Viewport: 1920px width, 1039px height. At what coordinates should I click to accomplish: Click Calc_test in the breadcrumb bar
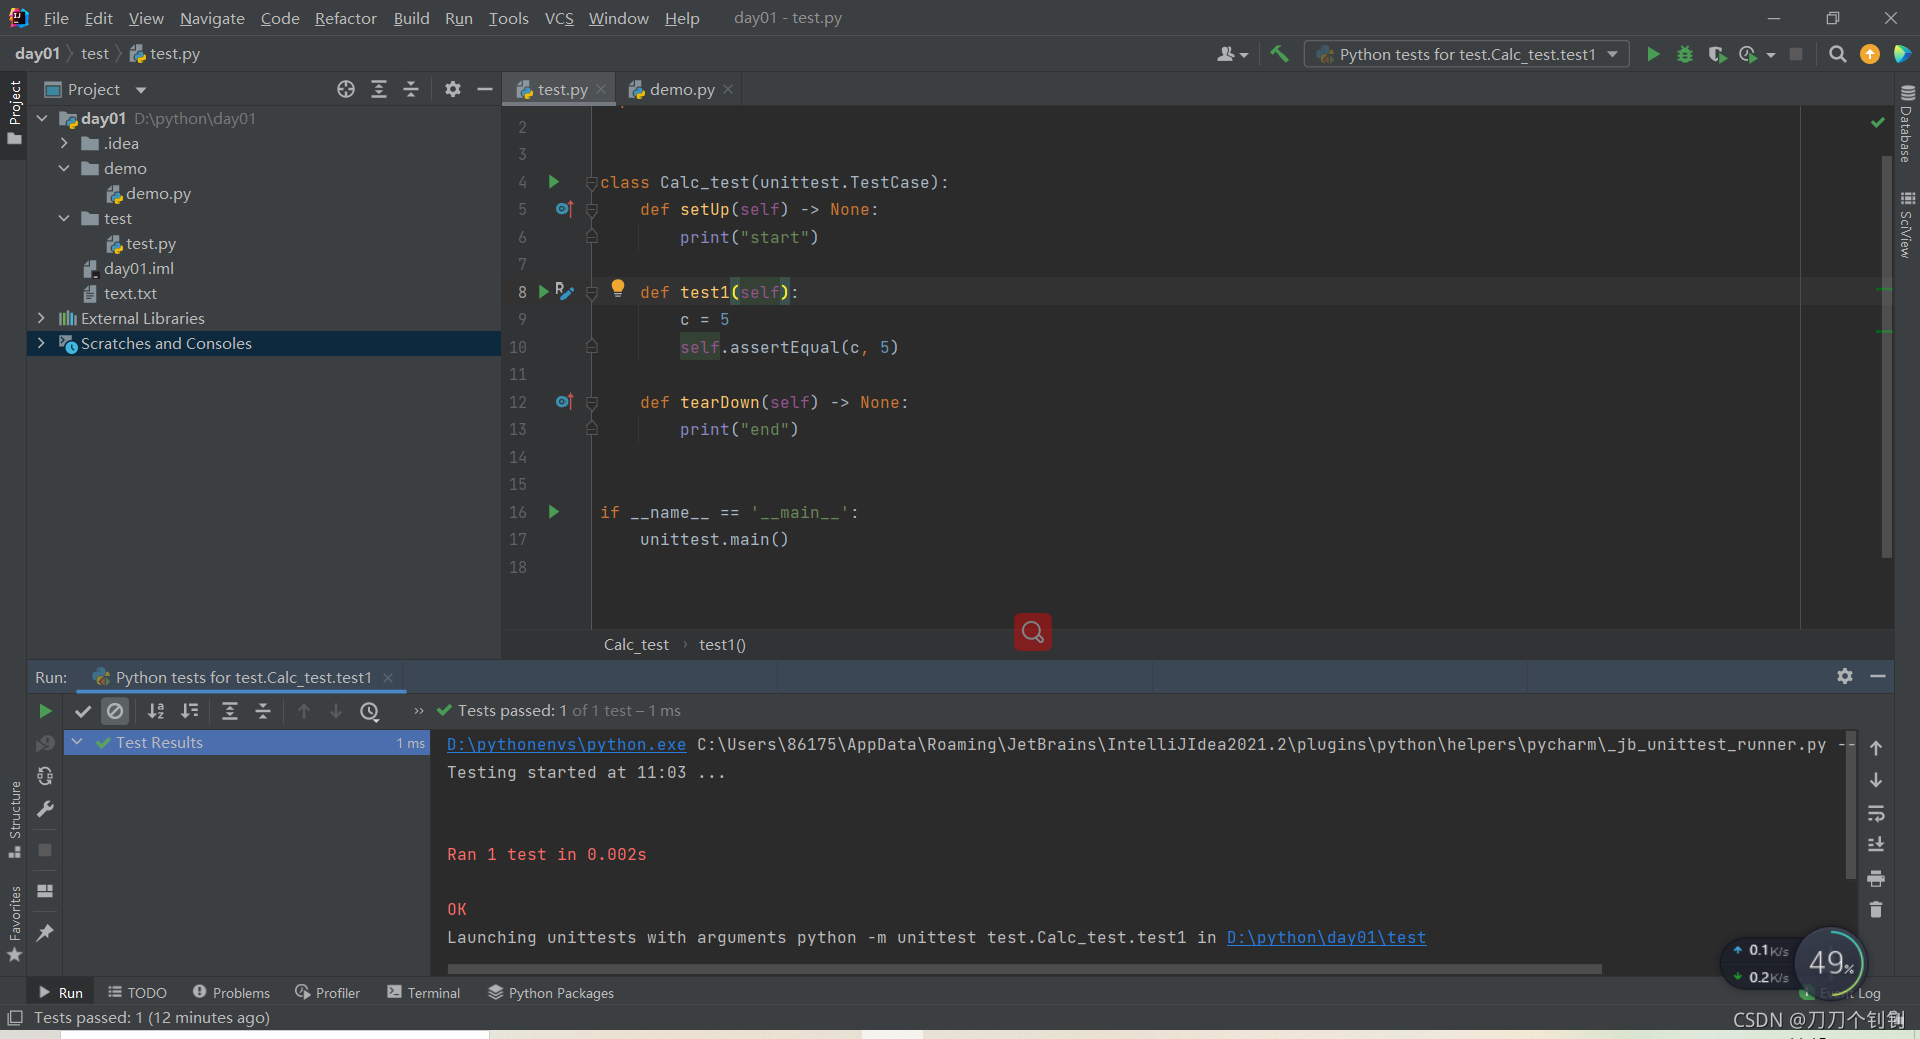[635, 644]
